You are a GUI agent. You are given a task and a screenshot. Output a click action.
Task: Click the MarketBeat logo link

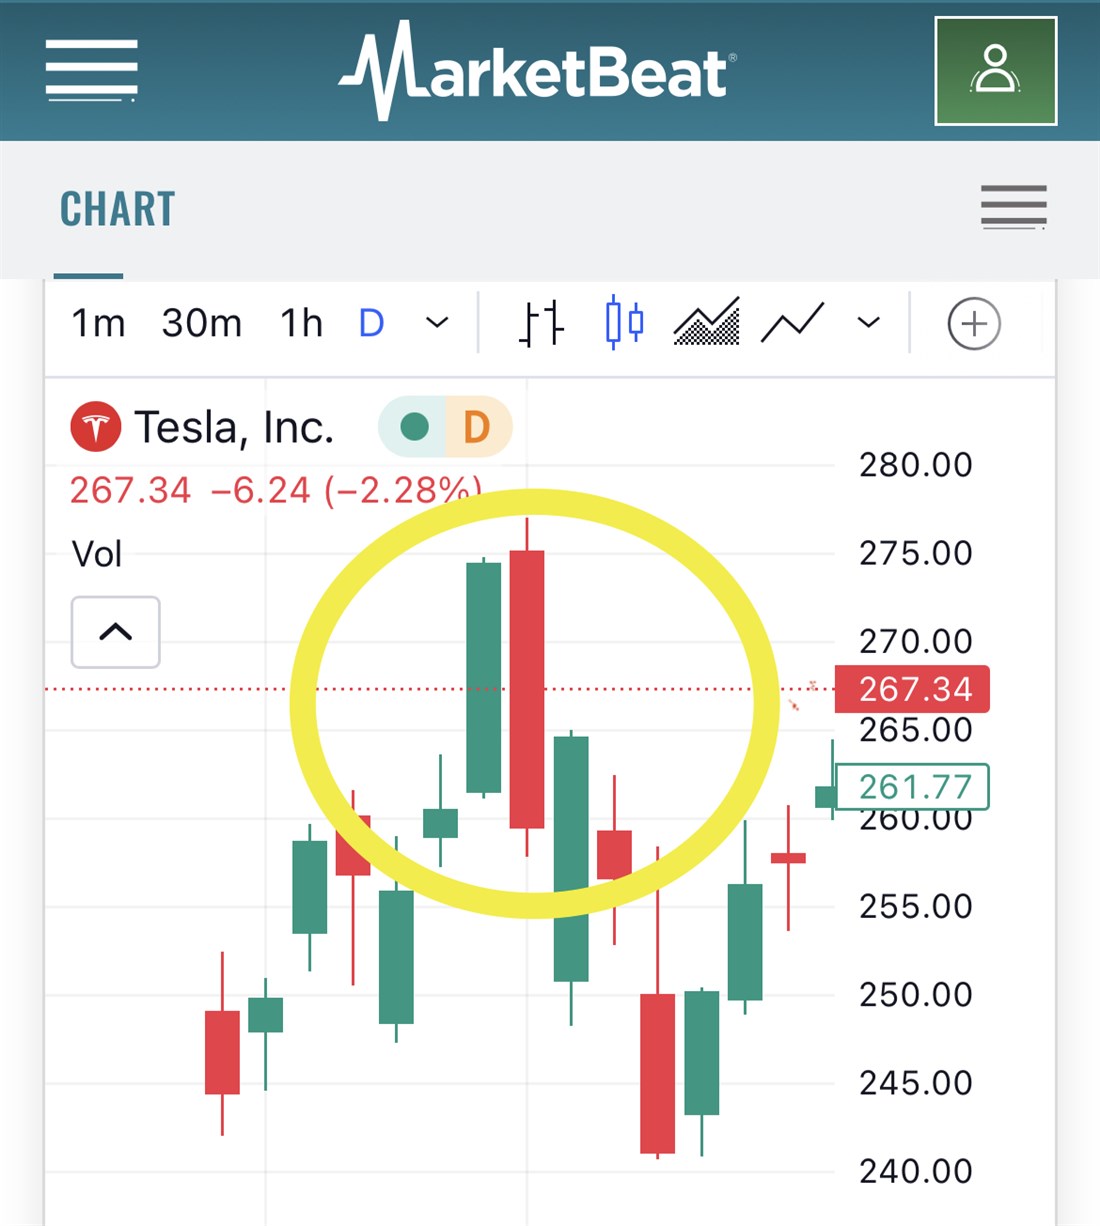tap(538, 72)
